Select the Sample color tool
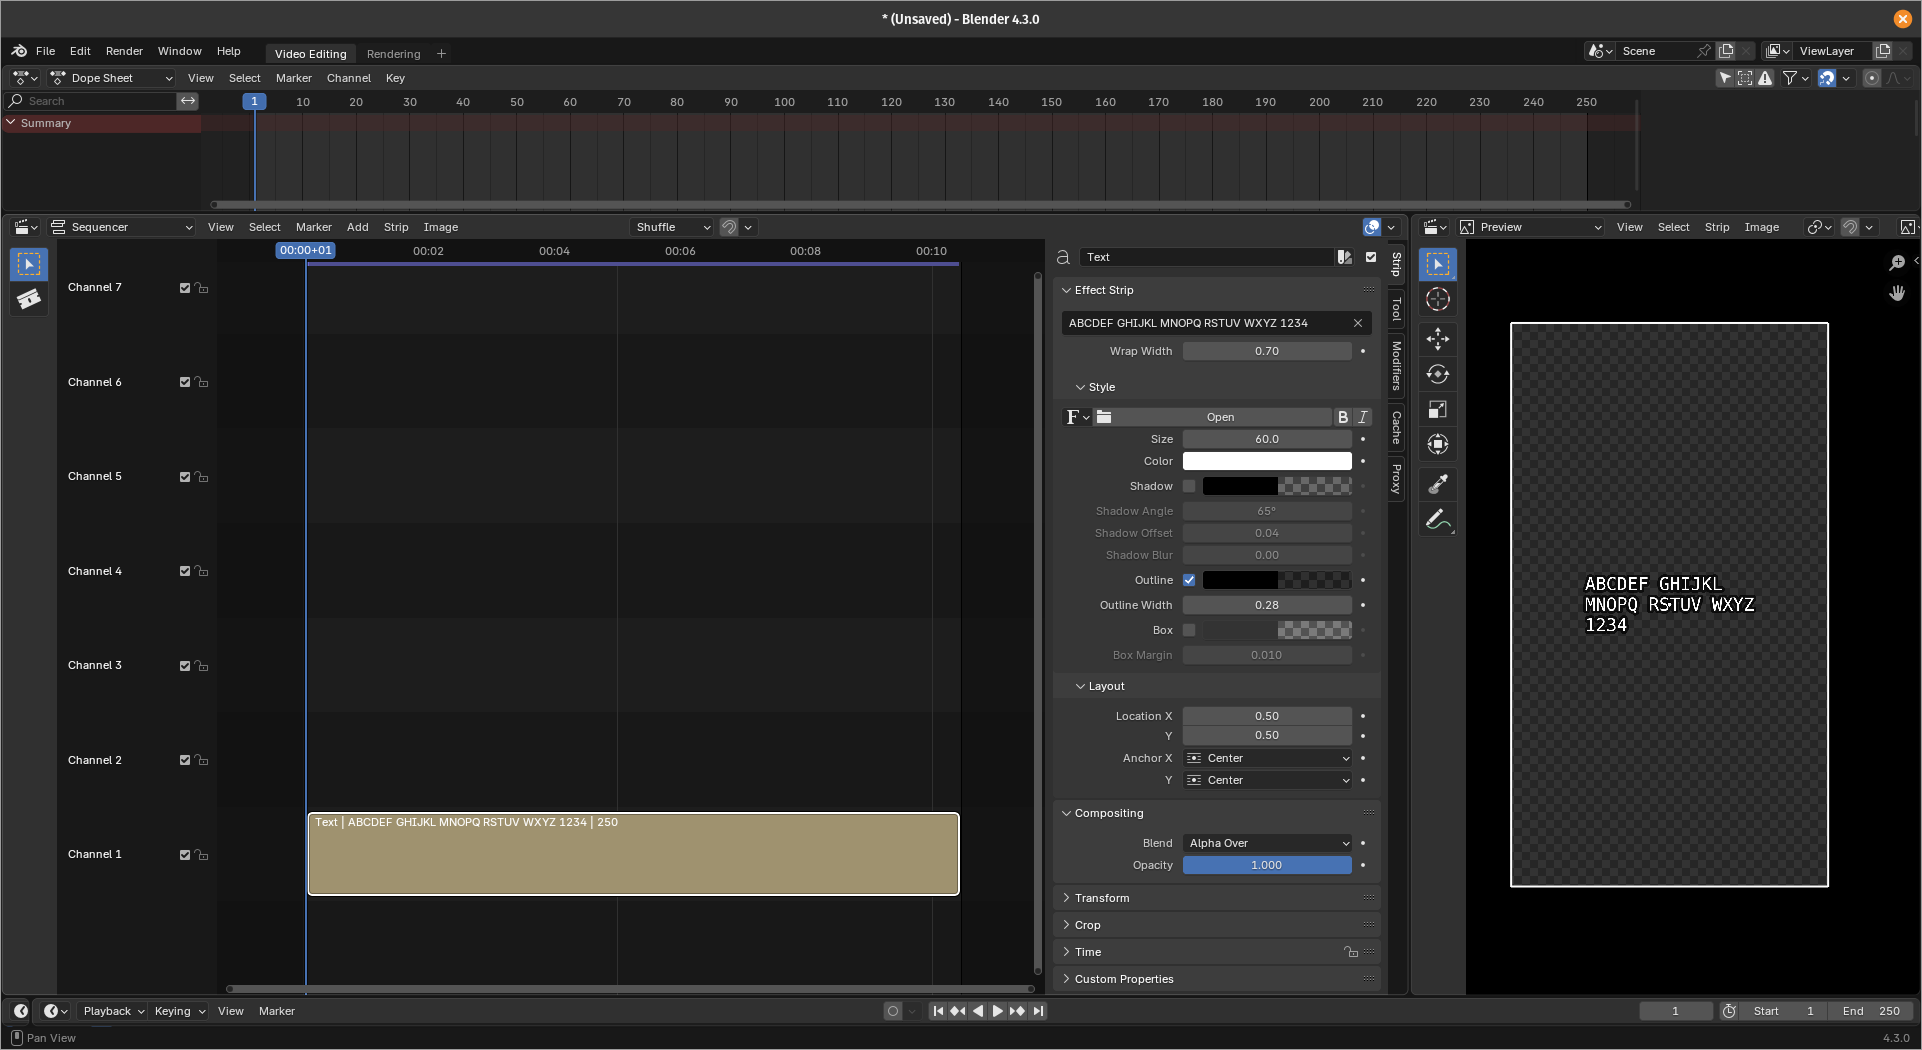 tap(1438, 484)
